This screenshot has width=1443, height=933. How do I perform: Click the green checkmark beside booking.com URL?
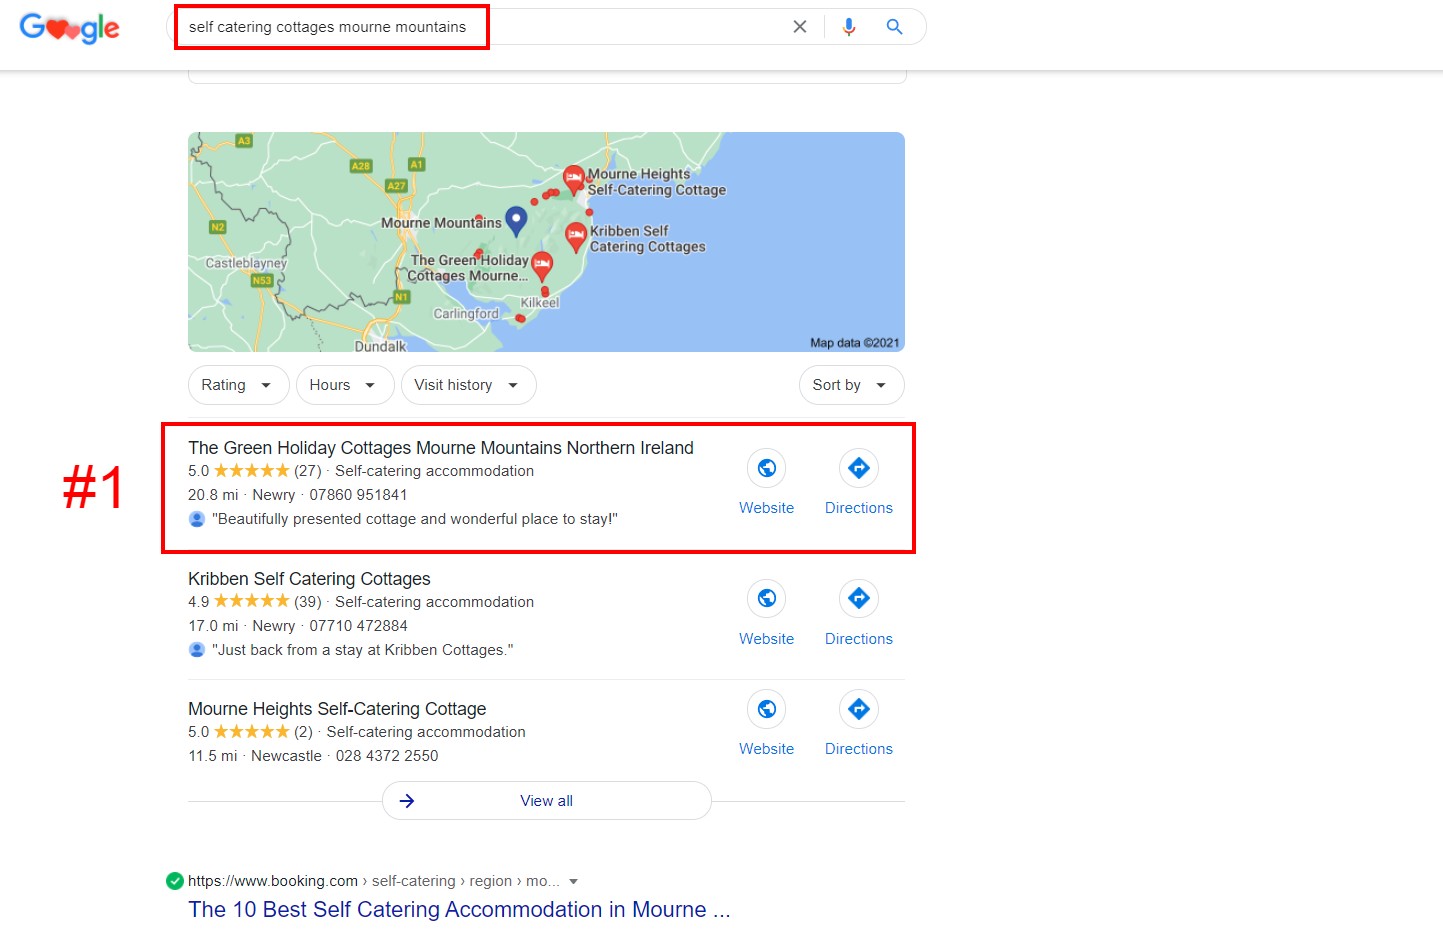pos(175,881)
